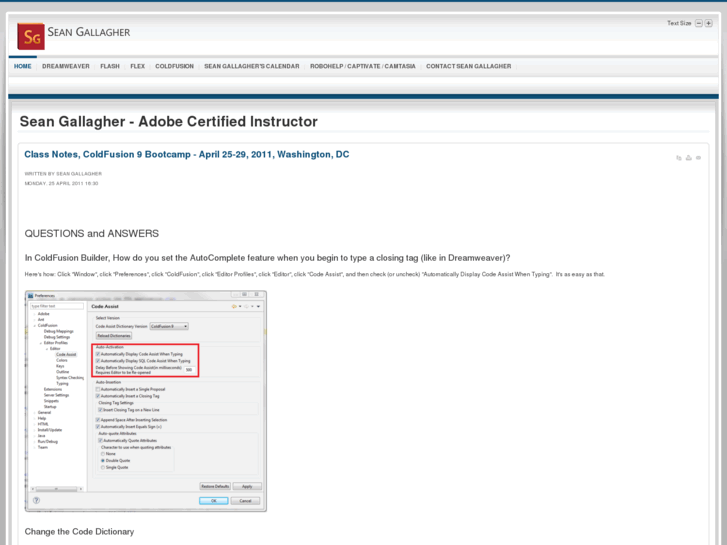Viewport: 727px width, 545px height.
Task: Collapse the ColdFusion tree node
Action: [34, 325]
